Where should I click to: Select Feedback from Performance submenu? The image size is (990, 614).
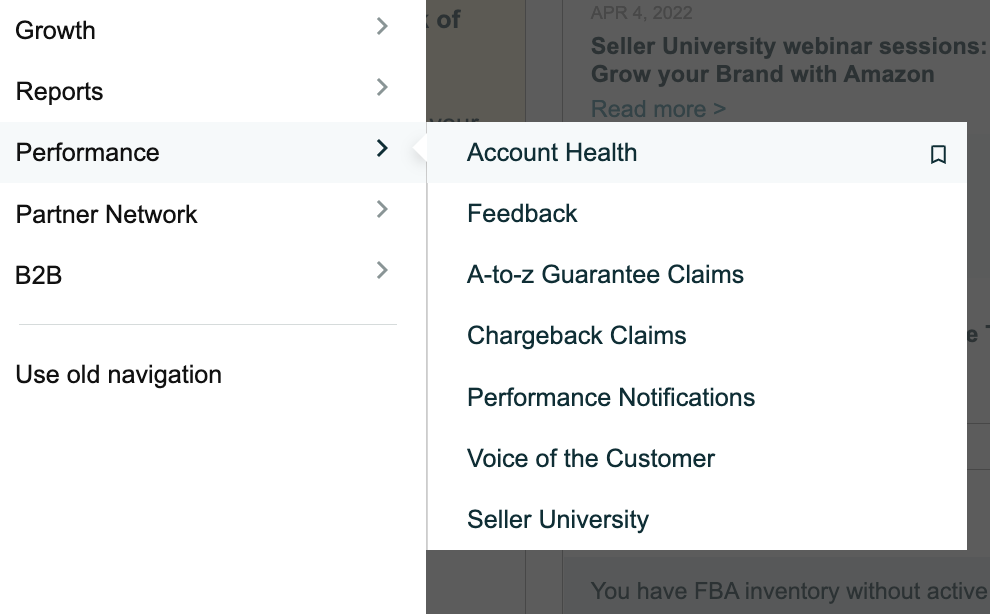[x=522, y=214]
